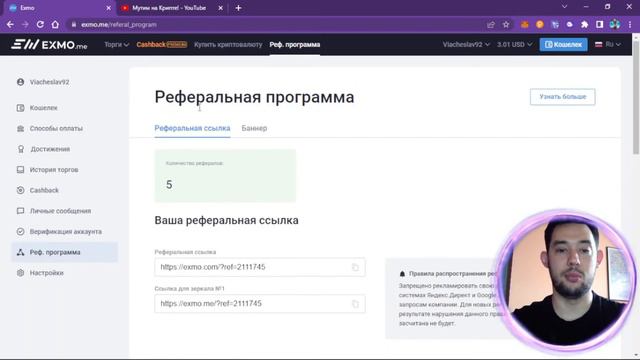Expand the Торги dropdown menu
This screenshot has width=640, height=360.
coord(116,44)
